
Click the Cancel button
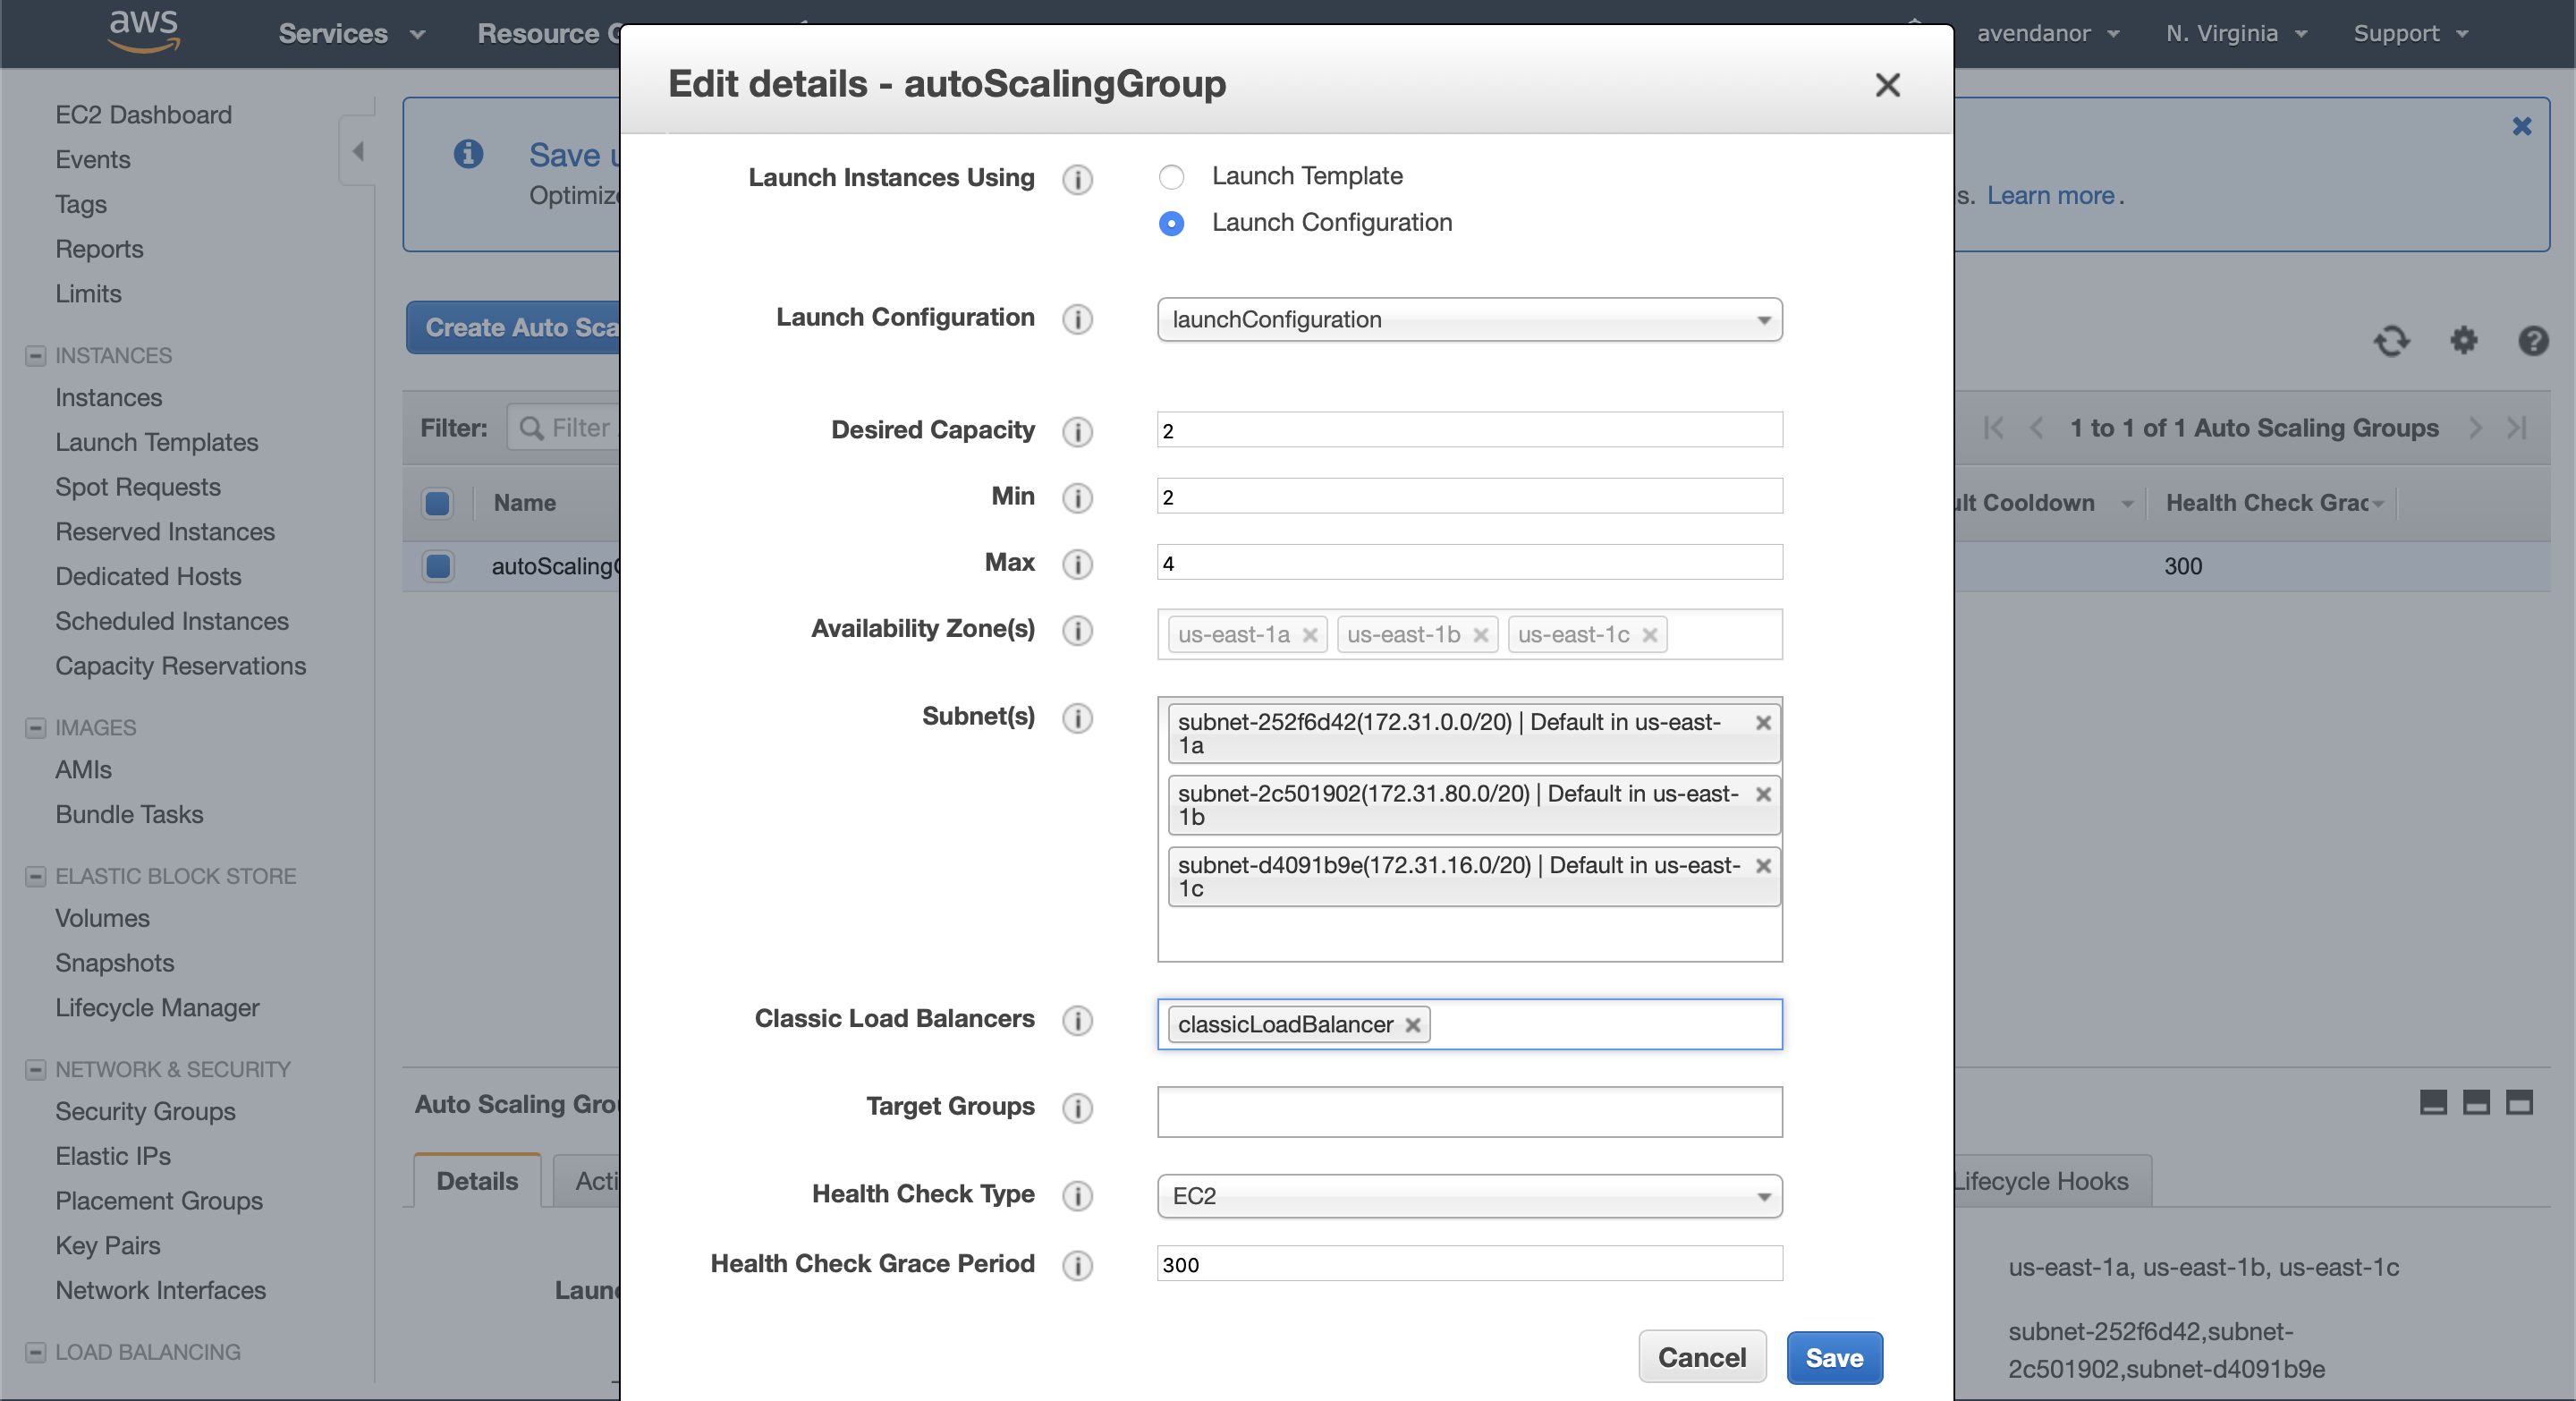1701,1357
